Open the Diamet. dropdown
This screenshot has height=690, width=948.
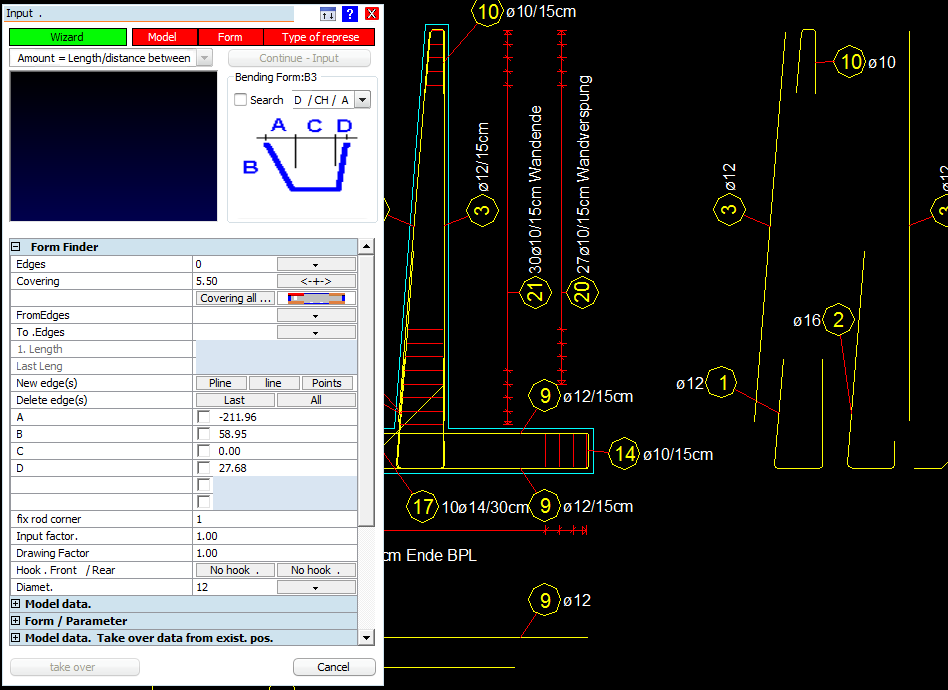point(316,587)
